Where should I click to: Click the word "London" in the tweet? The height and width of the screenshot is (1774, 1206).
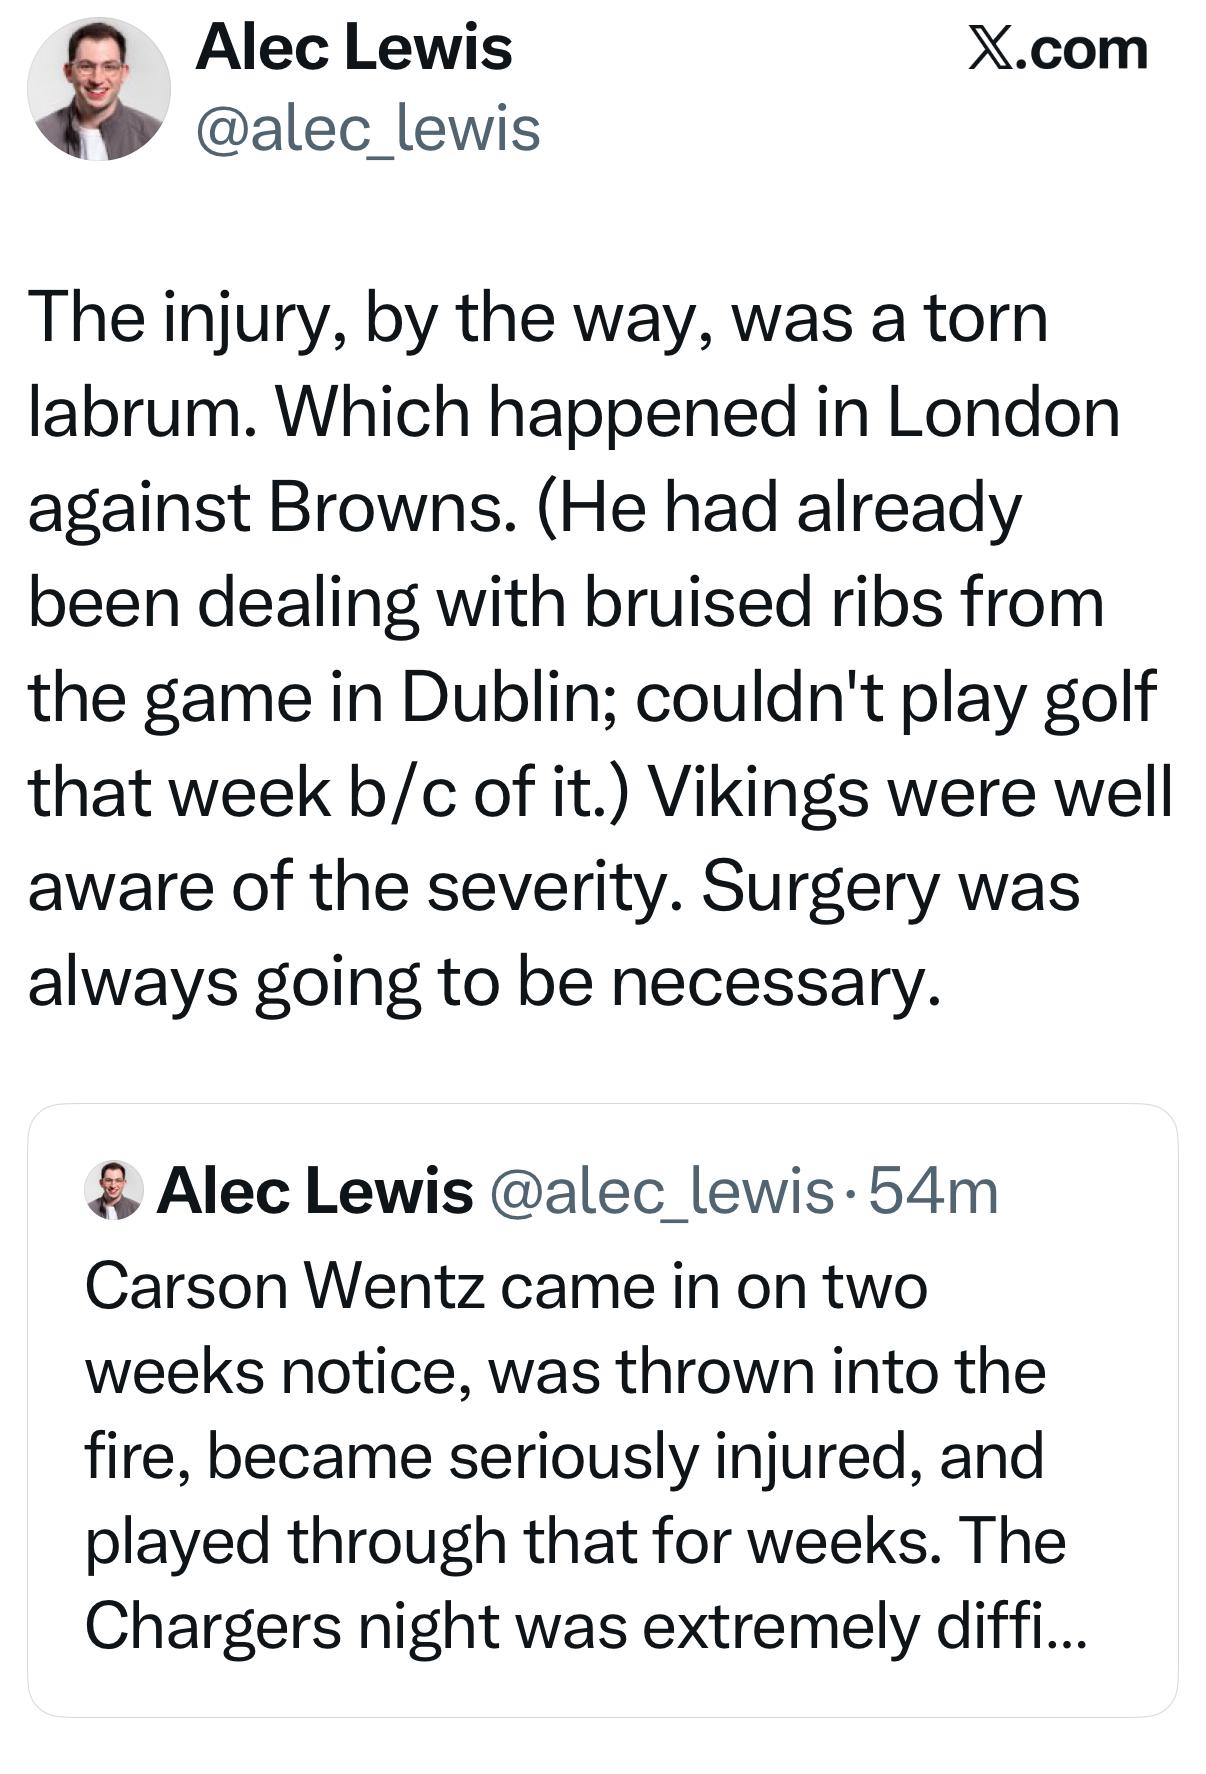coord(1002,412)
